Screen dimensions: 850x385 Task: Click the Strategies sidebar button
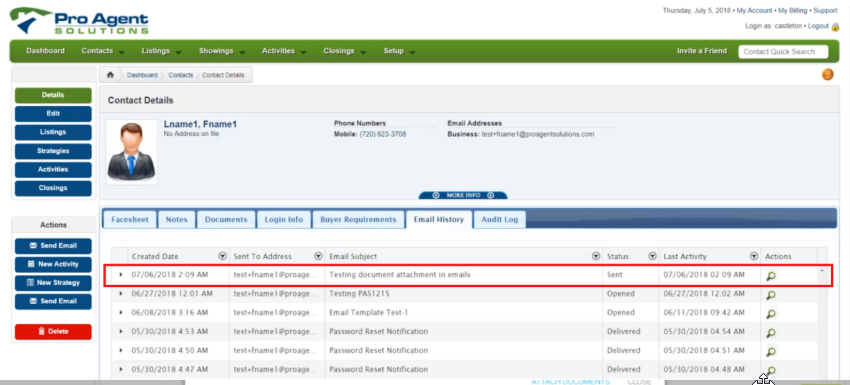[53, 151]
